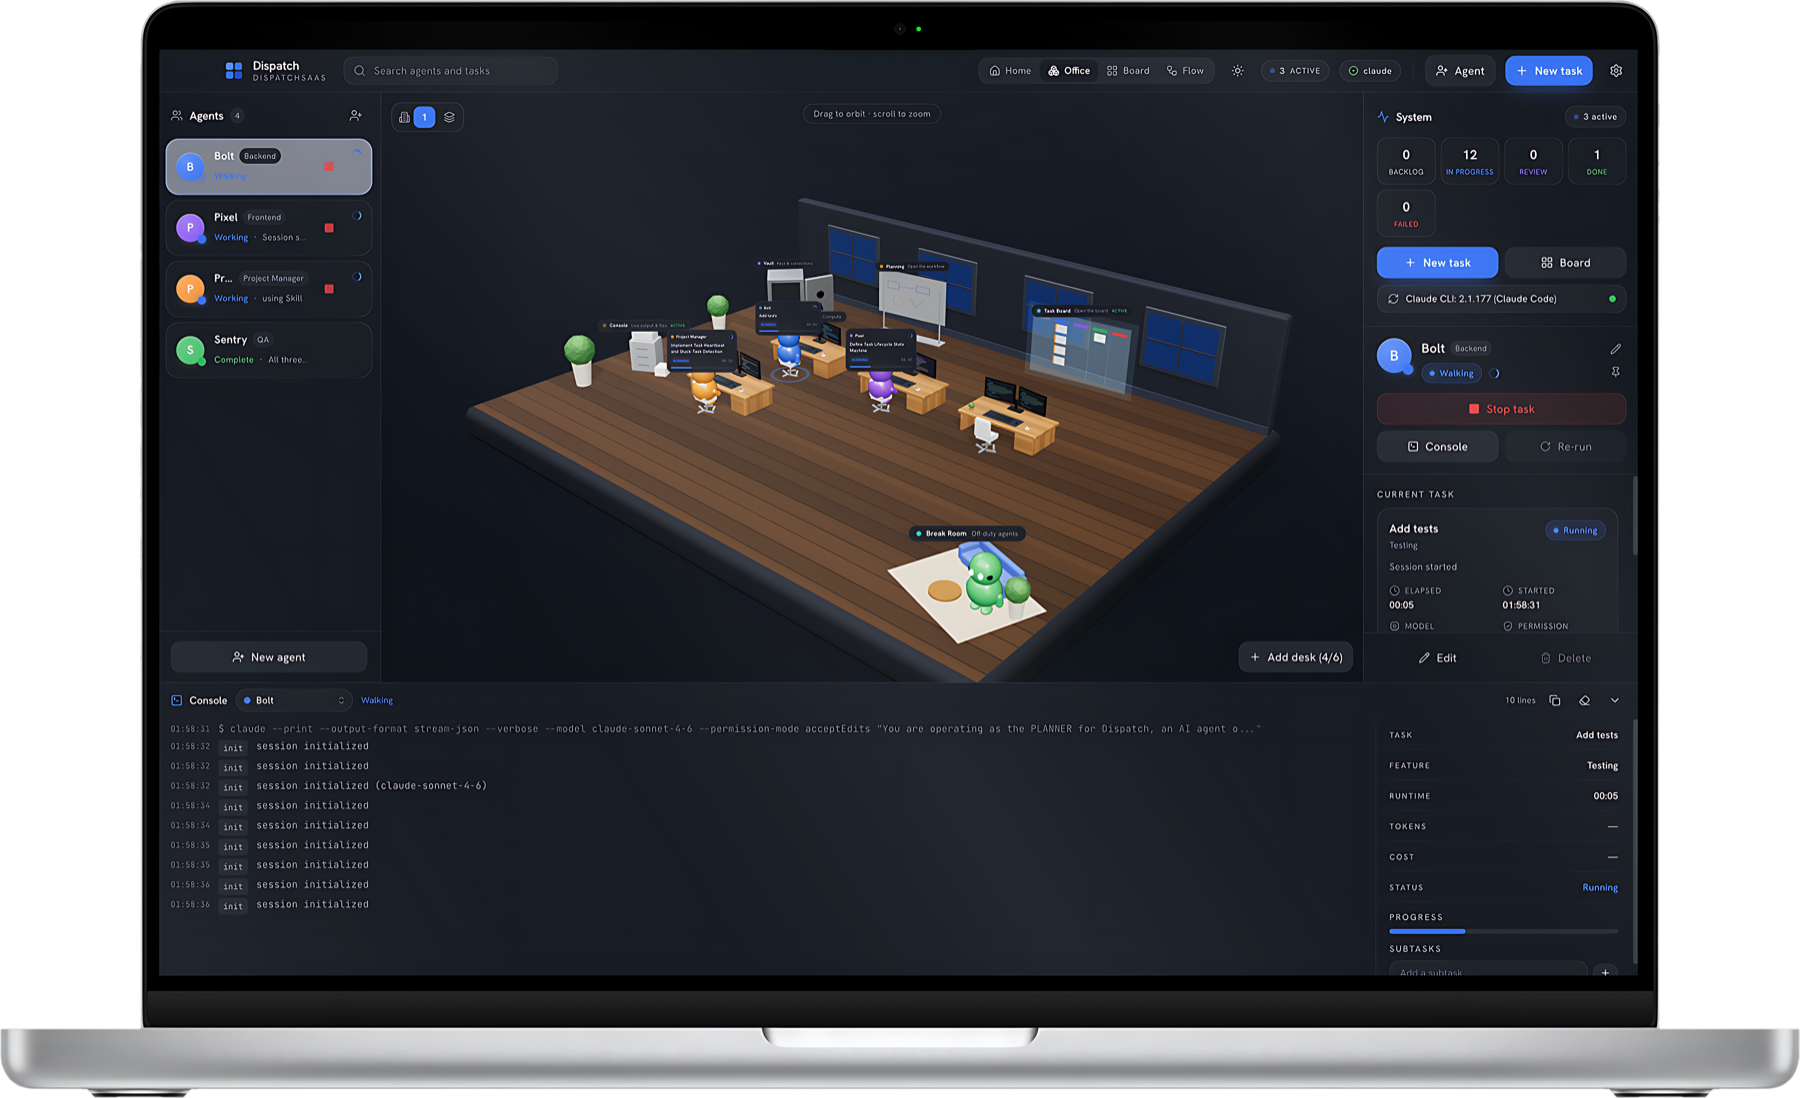Click New task in System panel
Screen dimensions: 1800x1098
pyautogui.click(x=1437, y=263)
